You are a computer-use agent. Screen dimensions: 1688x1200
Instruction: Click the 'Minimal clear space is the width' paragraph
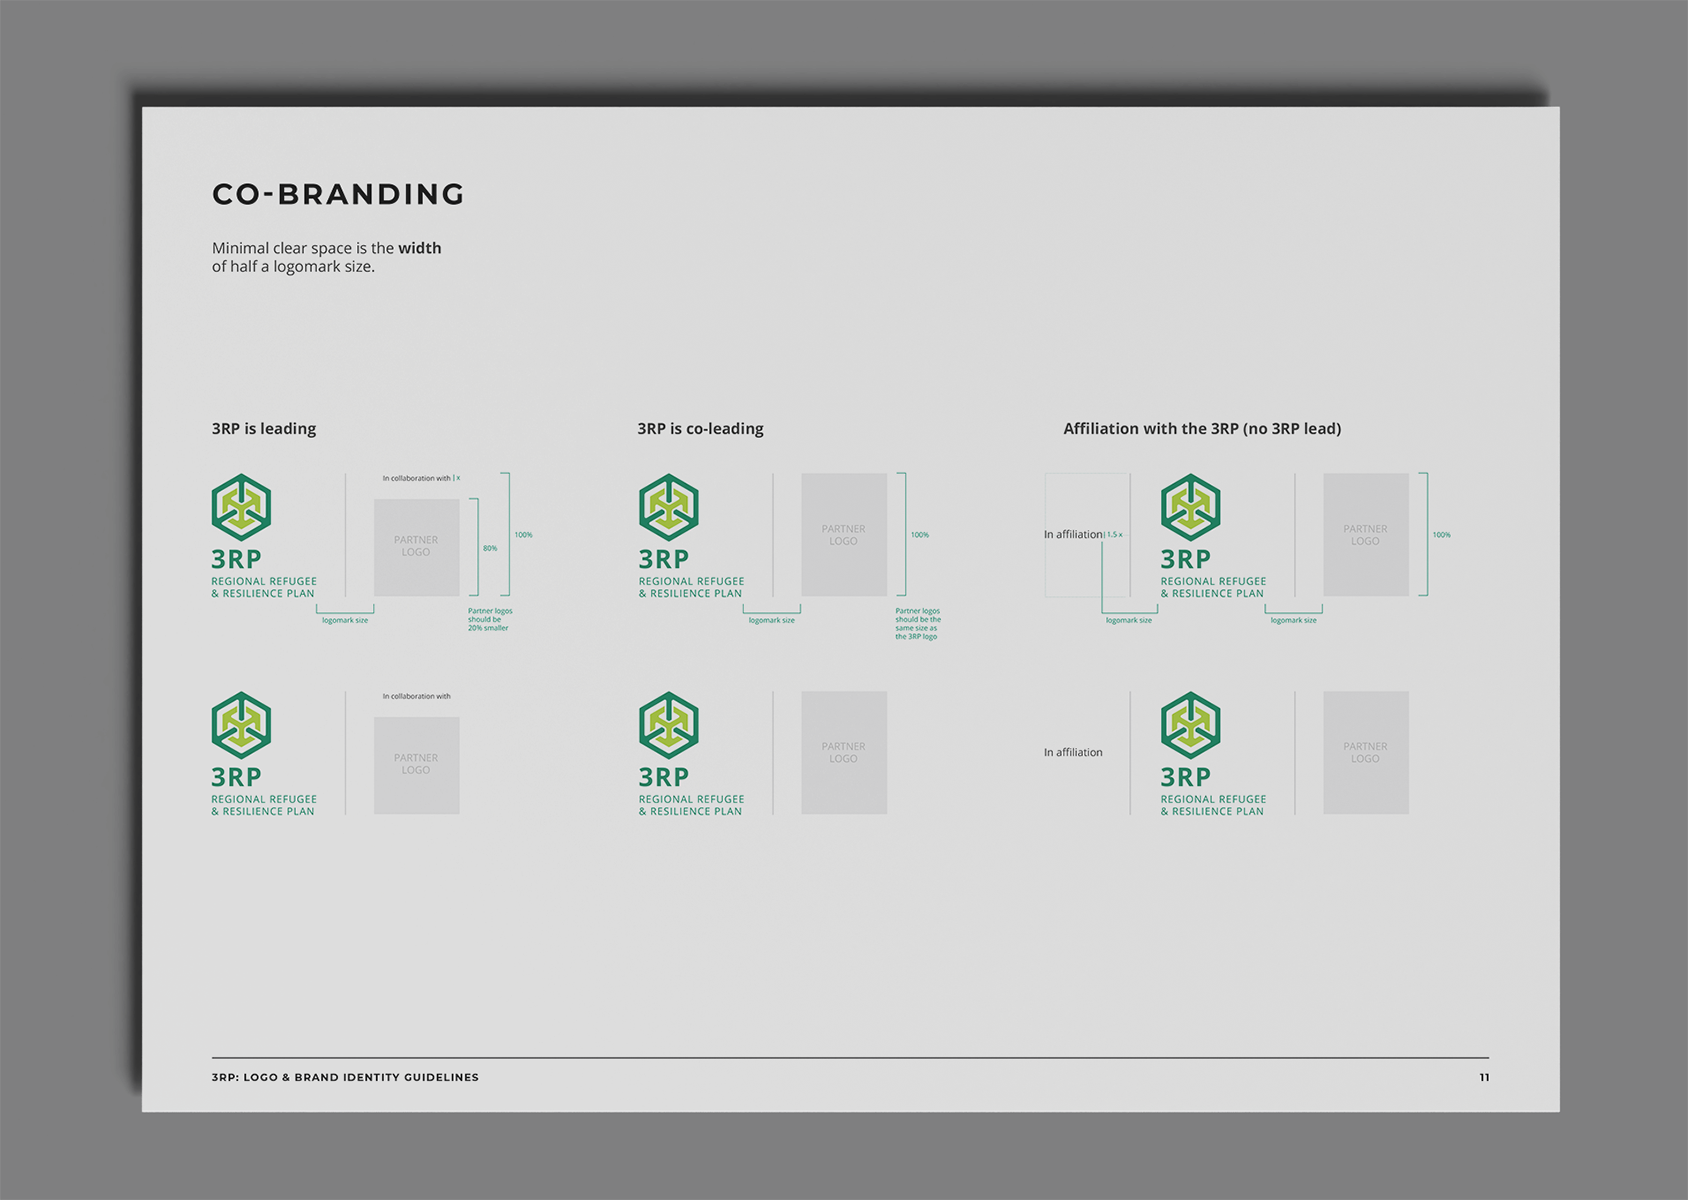(x=326, y=257)
